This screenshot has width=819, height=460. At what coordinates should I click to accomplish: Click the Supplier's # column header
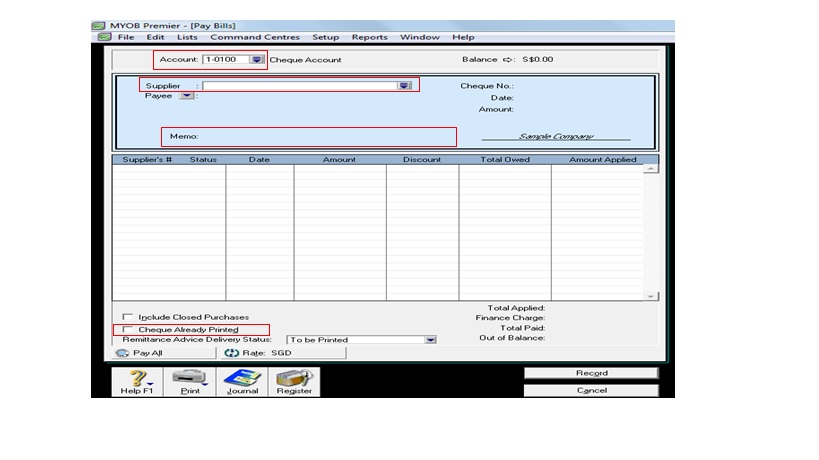coord(147,159)
